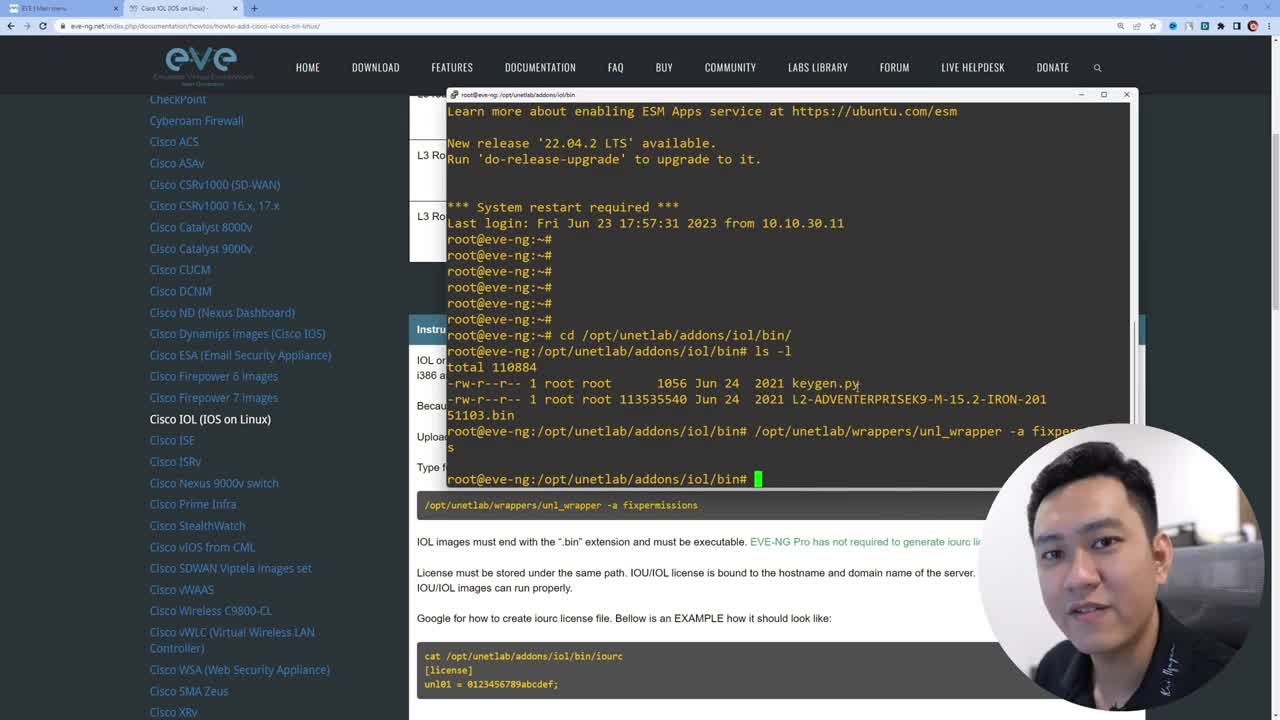The width and height of the screenshot is (1280, 720).
Task: Open Cisco ISE sidebar link
Action: [172, 440]
